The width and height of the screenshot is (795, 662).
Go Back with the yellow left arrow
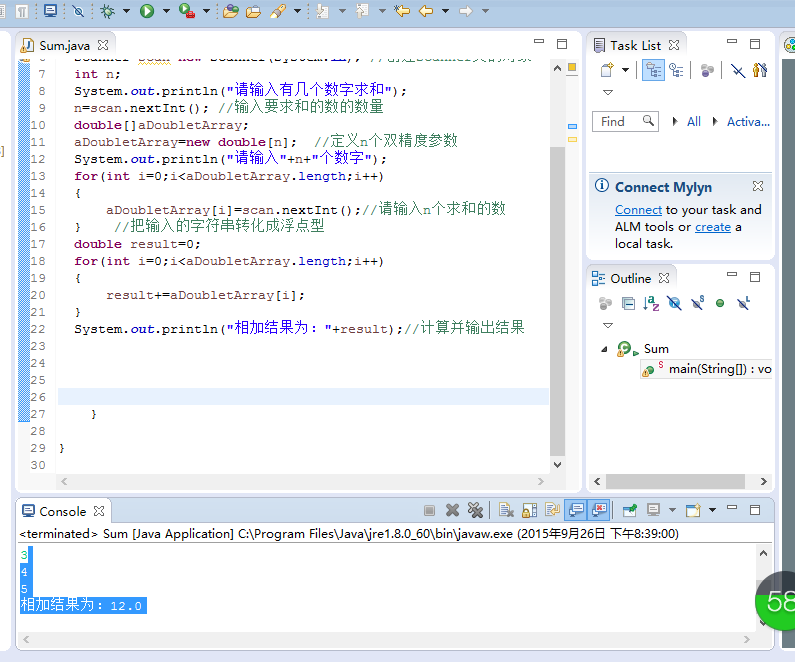tap(426, 11)
